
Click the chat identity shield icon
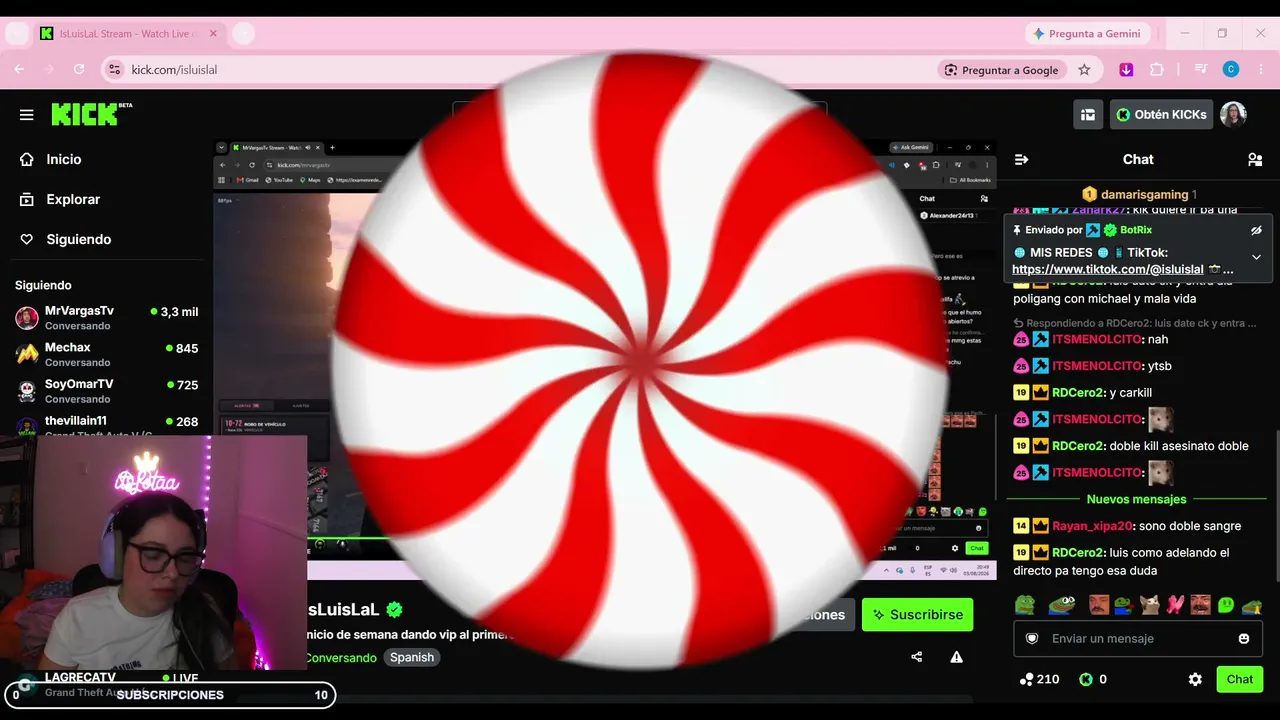tap(1032, 639)
